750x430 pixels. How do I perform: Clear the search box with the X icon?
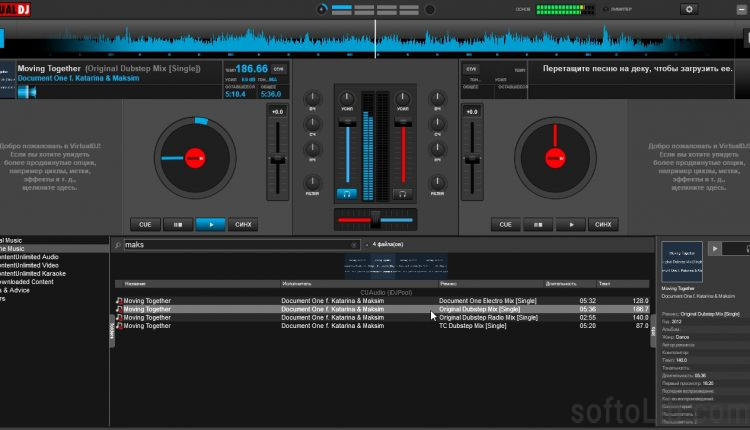click(x=354, y=245)
